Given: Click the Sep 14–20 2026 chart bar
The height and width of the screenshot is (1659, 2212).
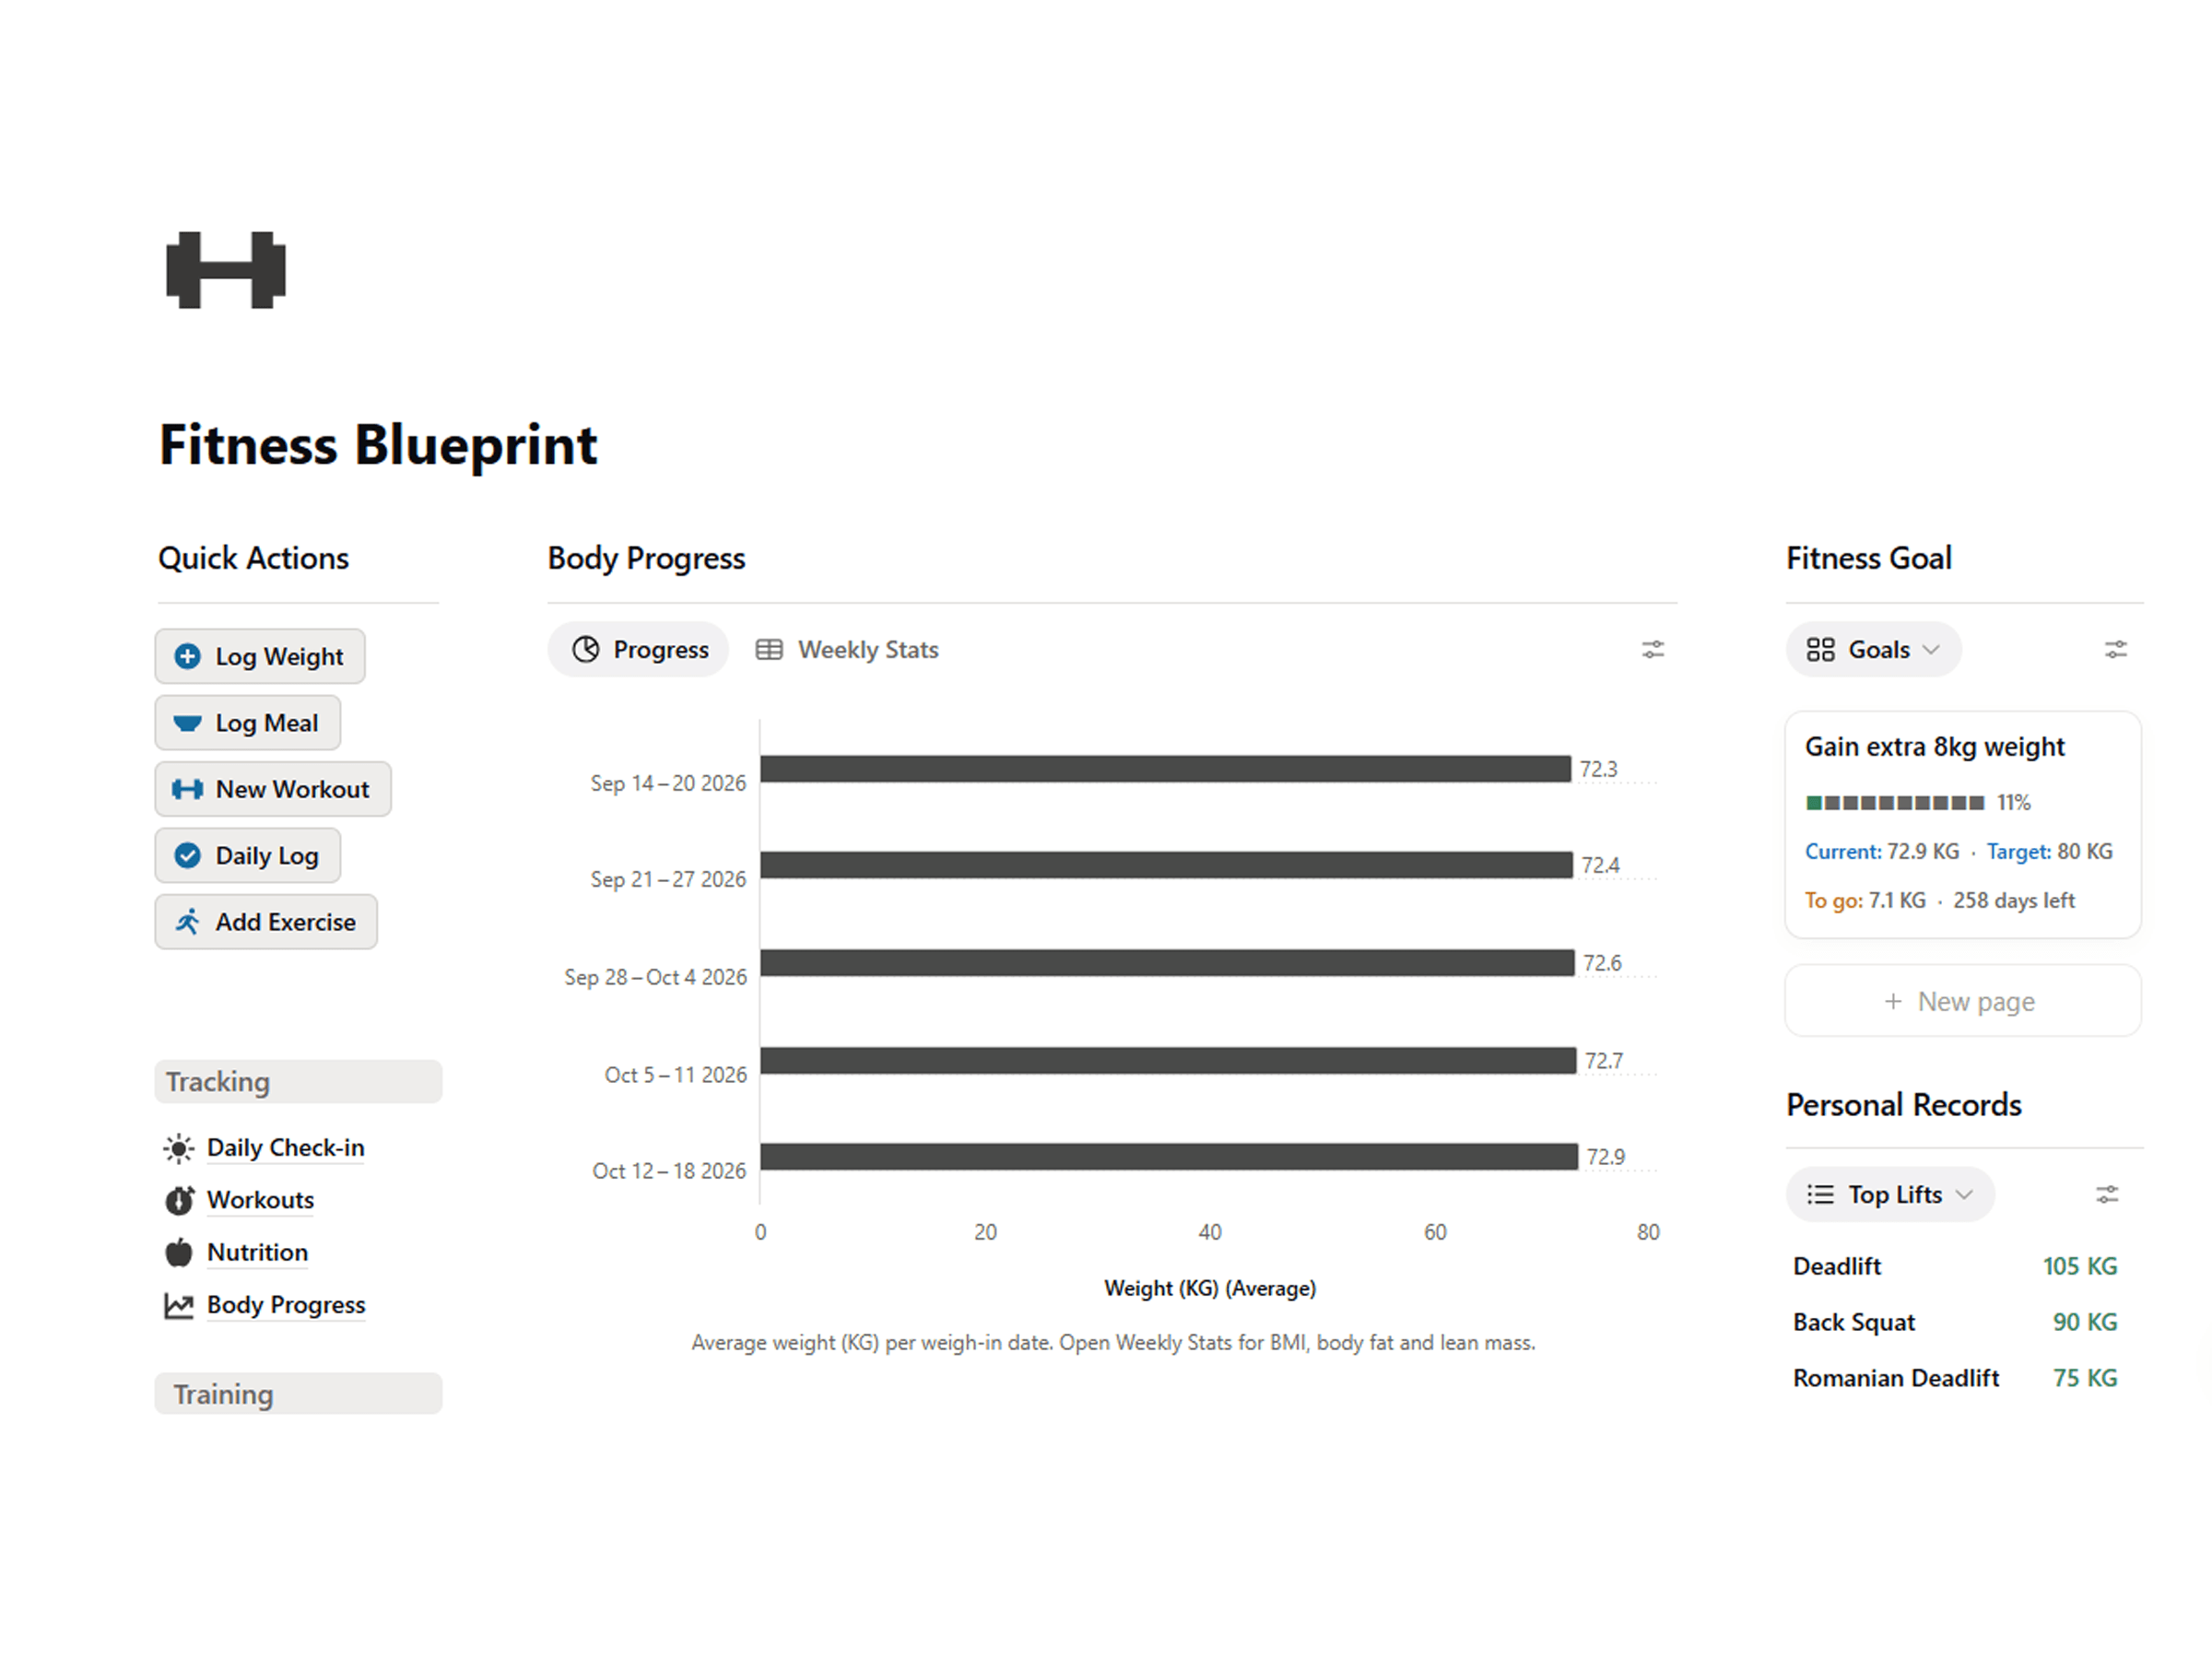Looking at the screenshot, I should tap(1166, 769).
